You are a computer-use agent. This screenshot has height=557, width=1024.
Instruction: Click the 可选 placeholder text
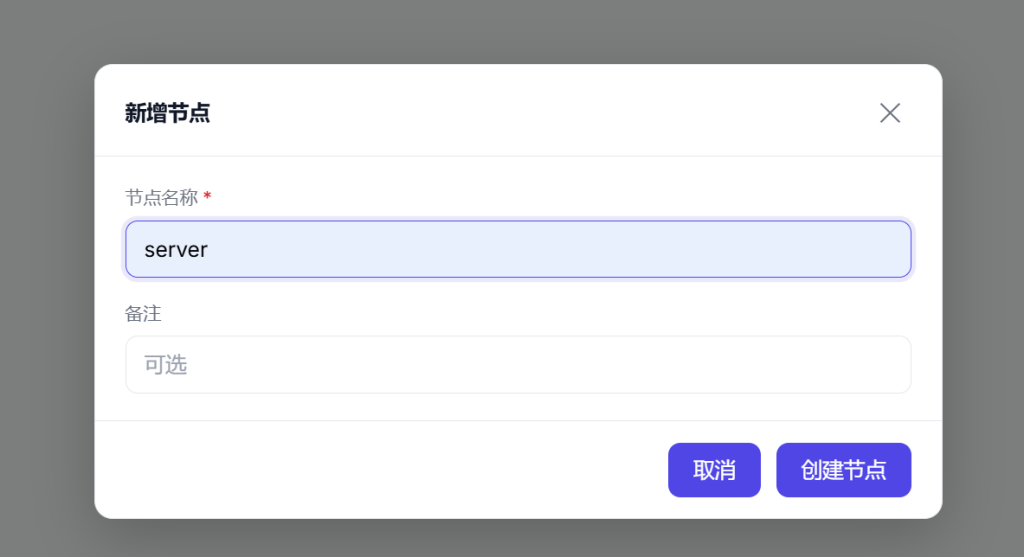coord(166,365)
